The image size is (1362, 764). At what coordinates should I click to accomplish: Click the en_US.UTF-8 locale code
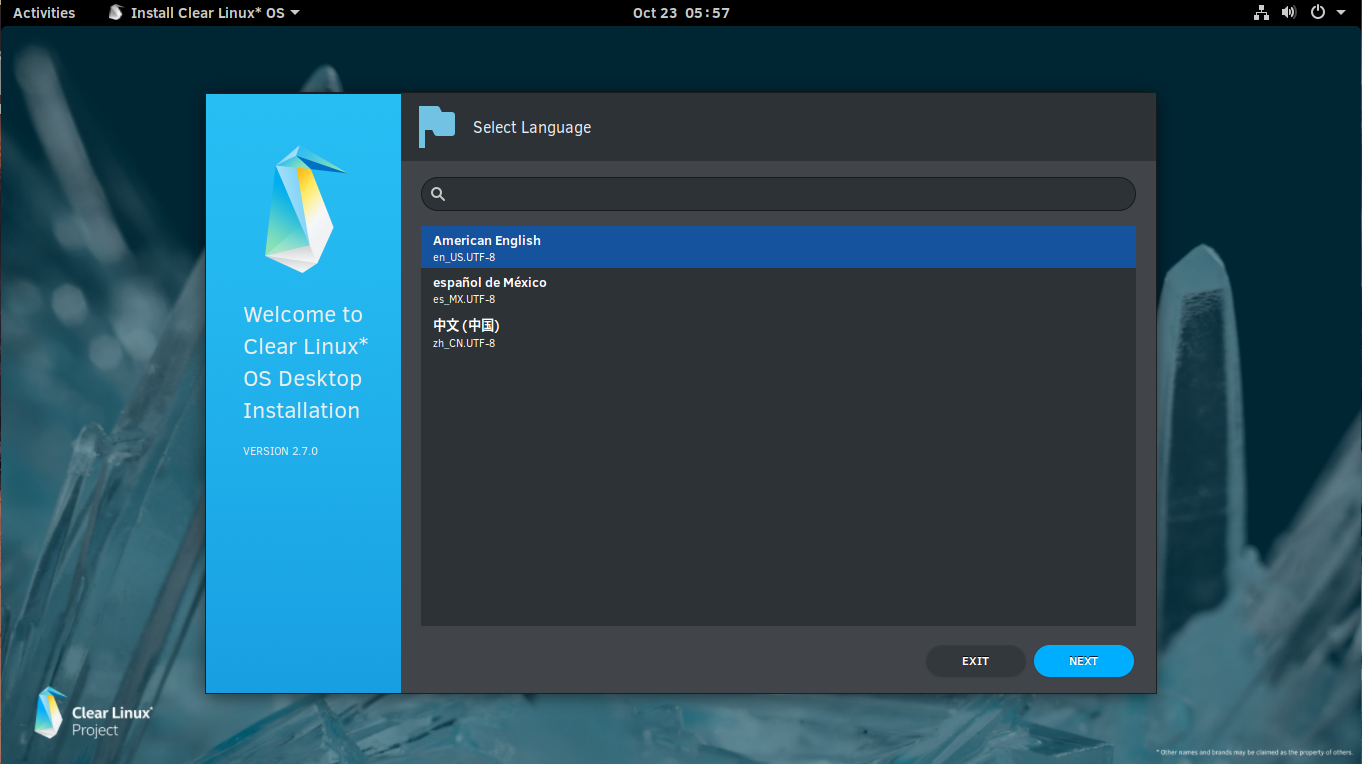tap(464, 257)
